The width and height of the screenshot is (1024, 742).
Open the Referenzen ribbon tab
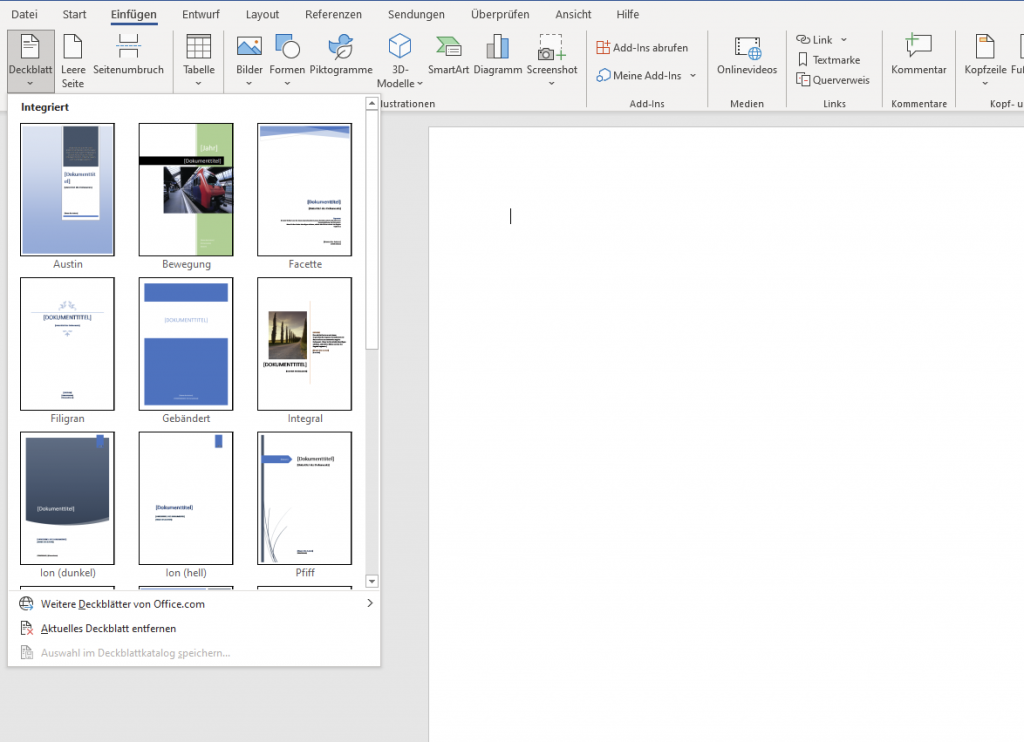pos(333,15)
